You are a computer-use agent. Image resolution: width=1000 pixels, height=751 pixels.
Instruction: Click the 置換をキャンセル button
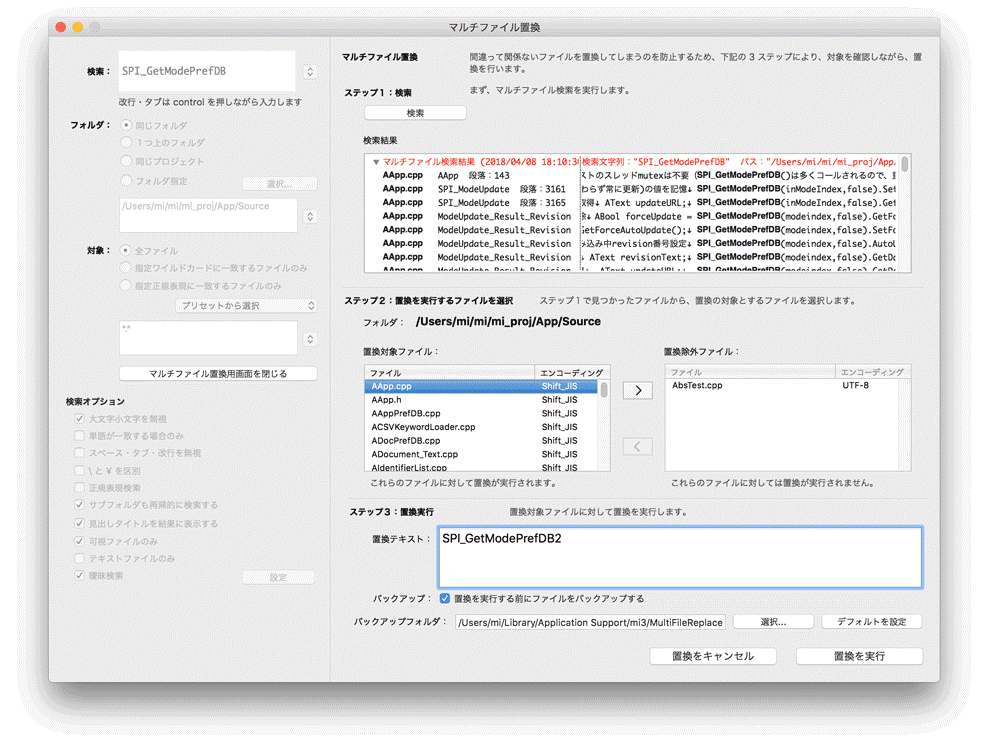pyautogui.click(x=713, y=656)
